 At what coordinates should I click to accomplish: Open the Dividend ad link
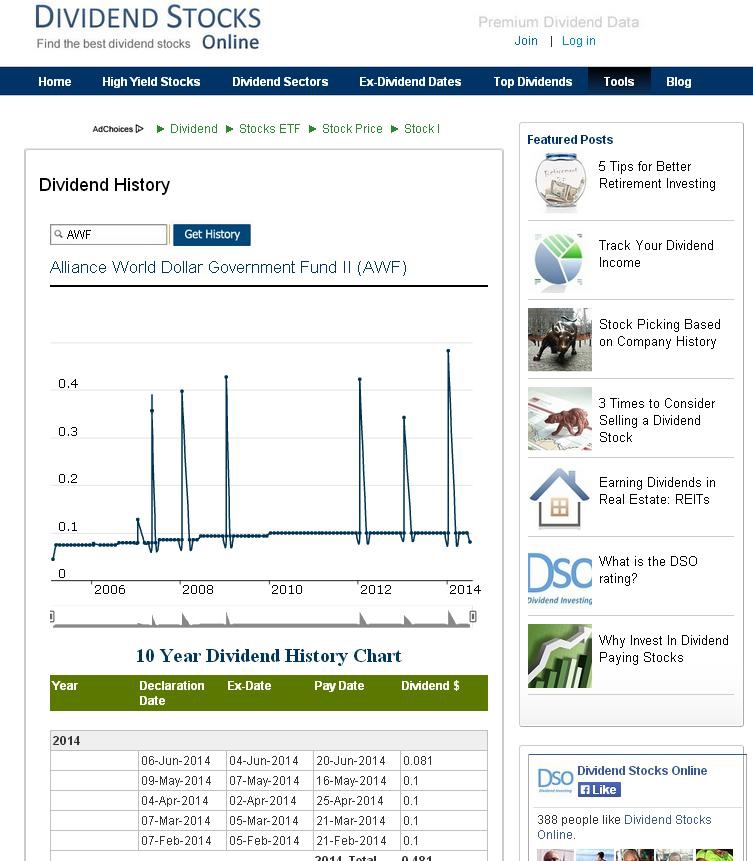click(193, 128)
